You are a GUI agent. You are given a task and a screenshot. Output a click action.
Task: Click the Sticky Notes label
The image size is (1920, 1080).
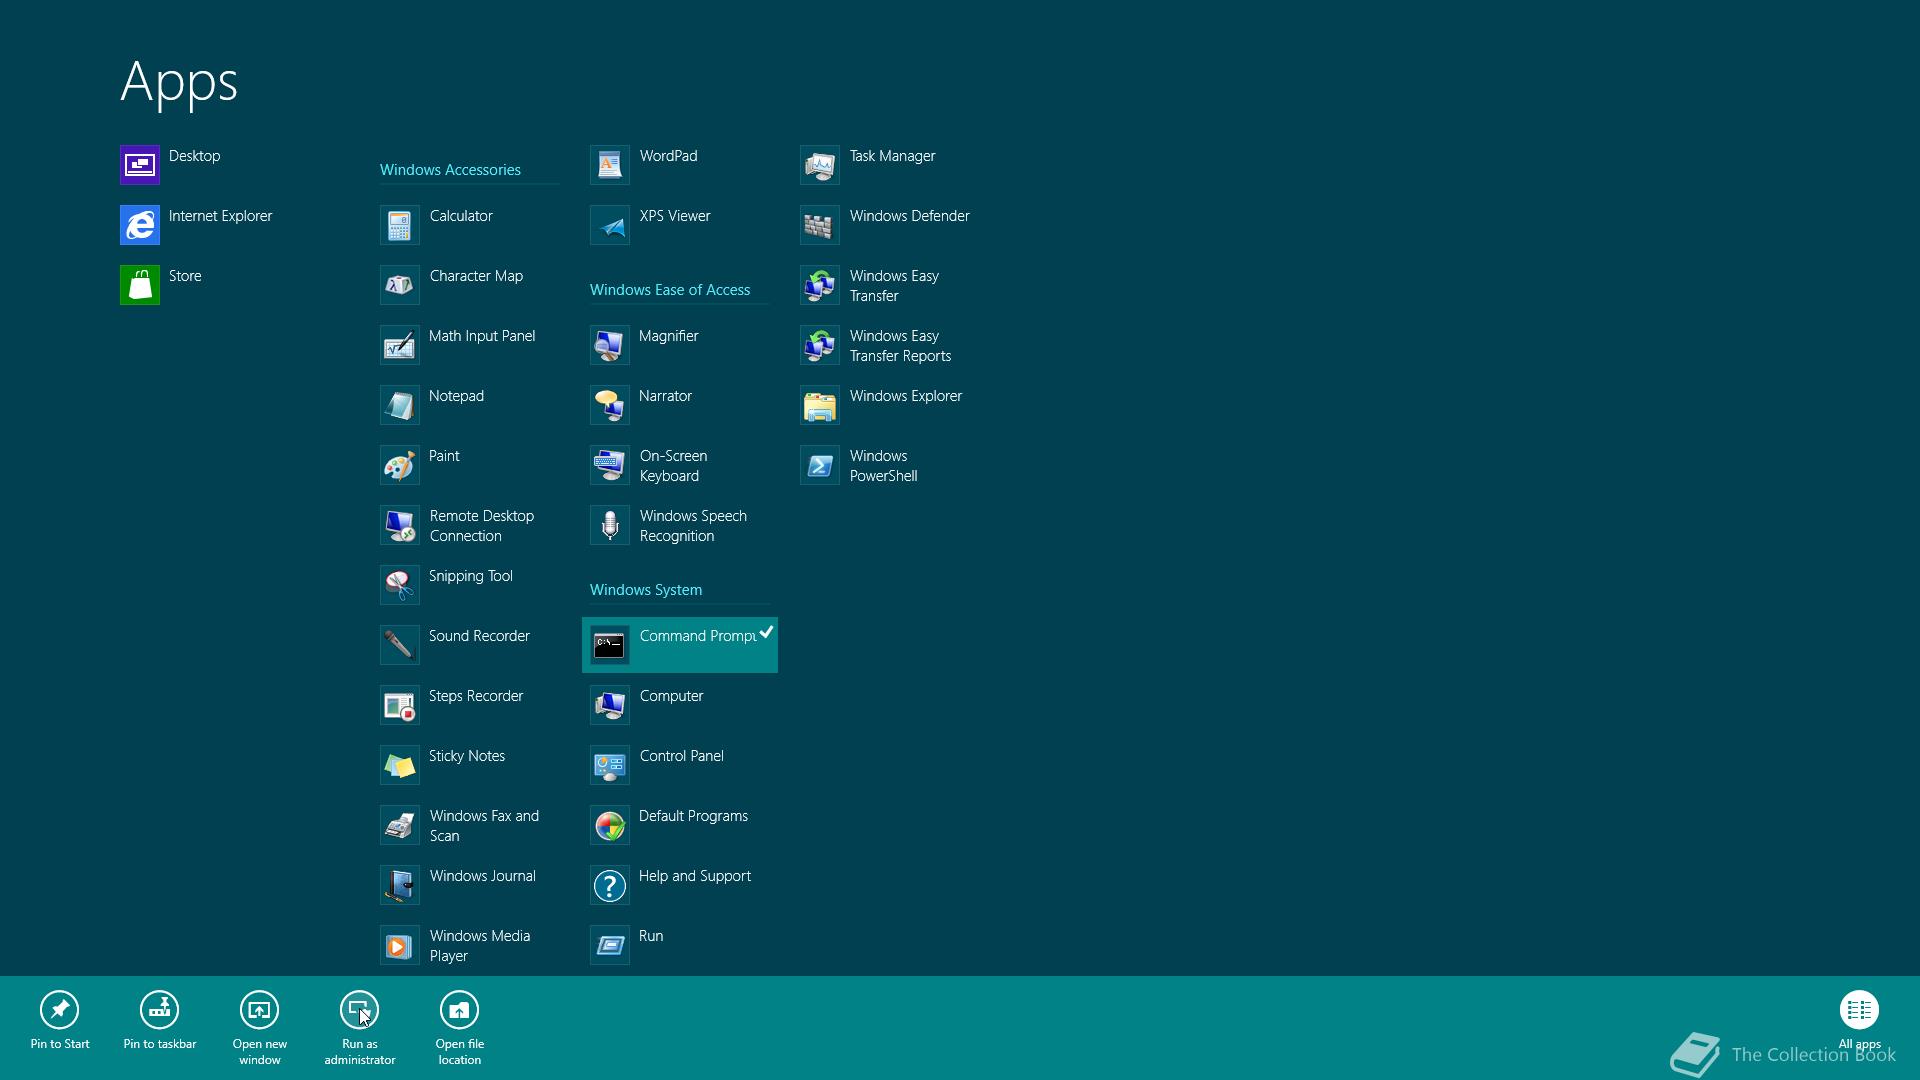[467, 756]
